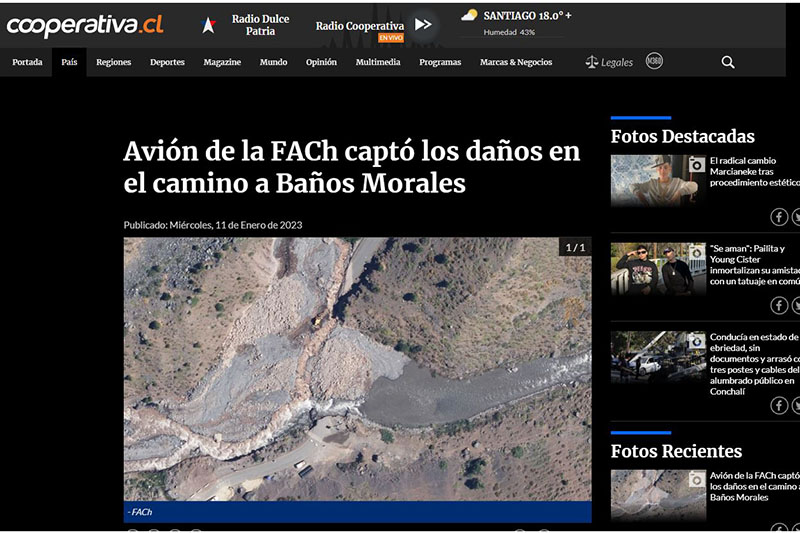The image size is (800, 533).
Task: Open 'Se aman: Pailita y Young Cister' link
Action: click(x=754, y=265)
